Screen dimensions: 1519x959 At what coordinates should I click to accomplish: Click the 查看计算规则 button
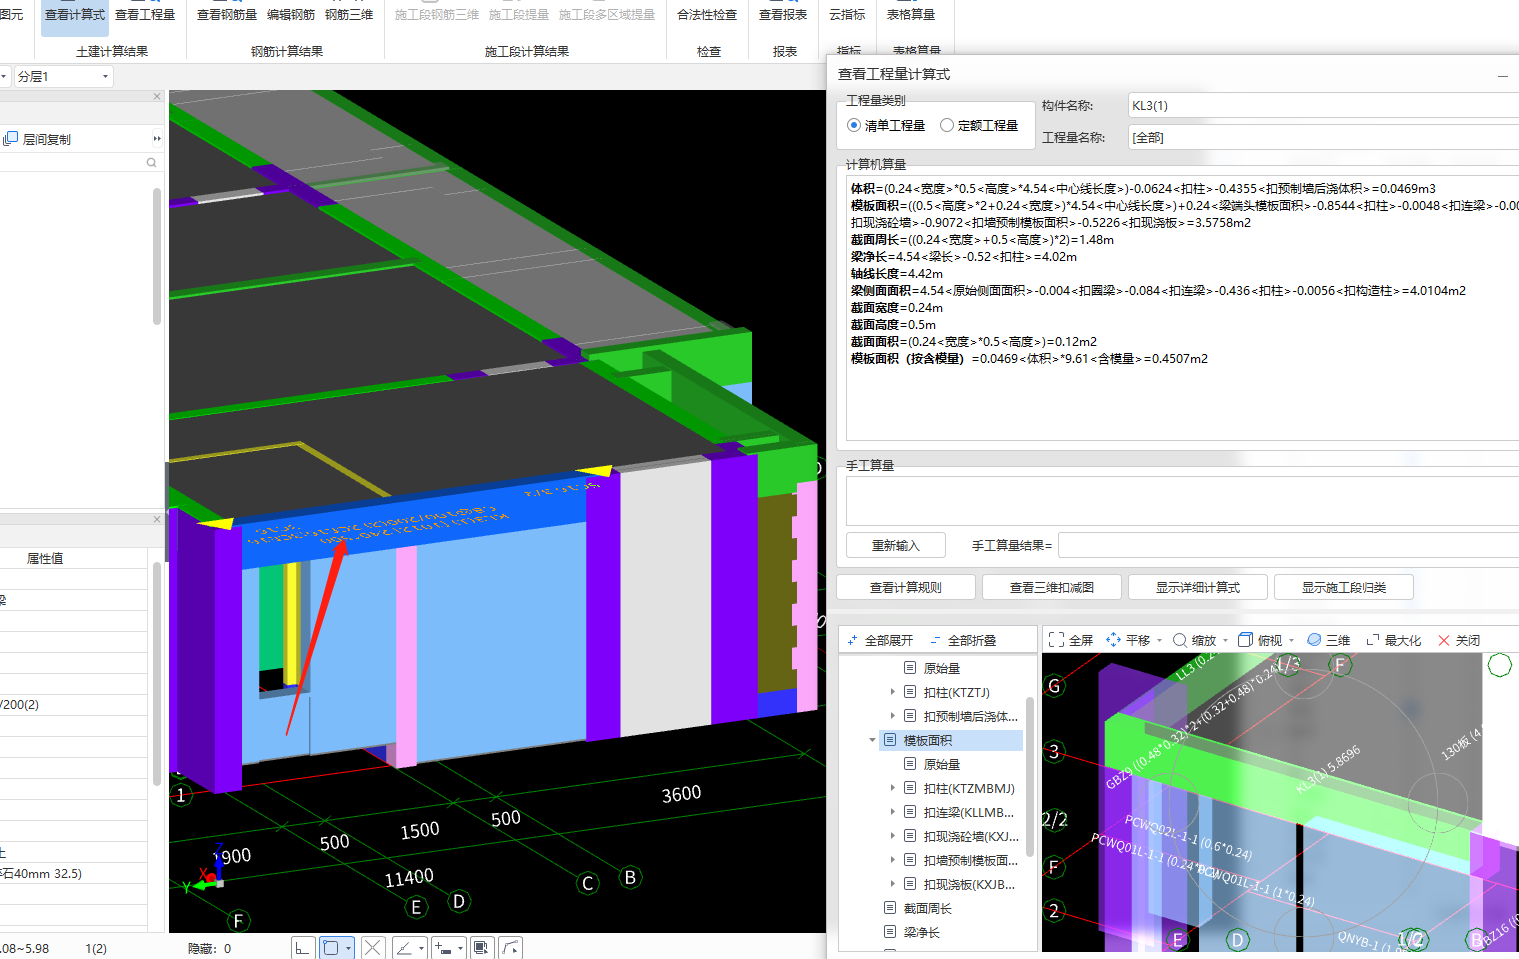point(905,587)
